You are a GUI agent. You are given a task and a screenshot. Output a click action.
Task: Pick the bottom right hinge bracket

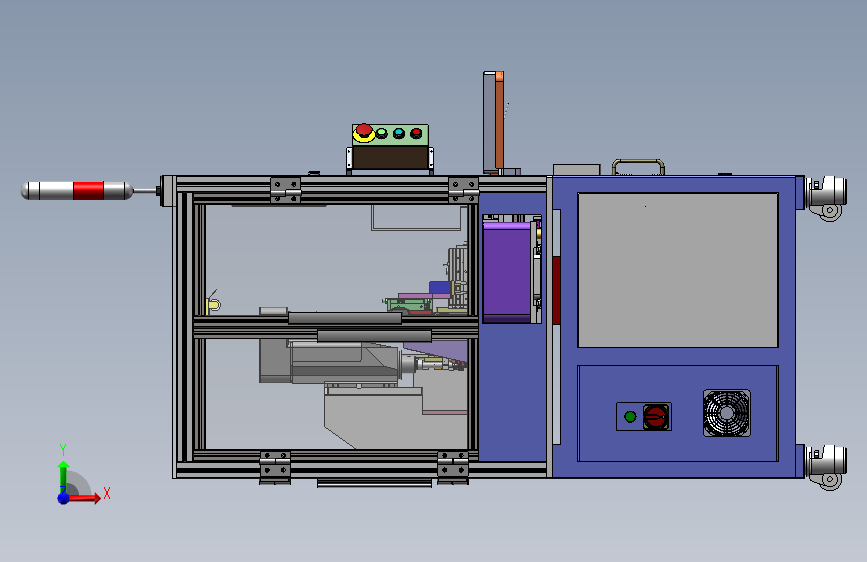point(453,467)
